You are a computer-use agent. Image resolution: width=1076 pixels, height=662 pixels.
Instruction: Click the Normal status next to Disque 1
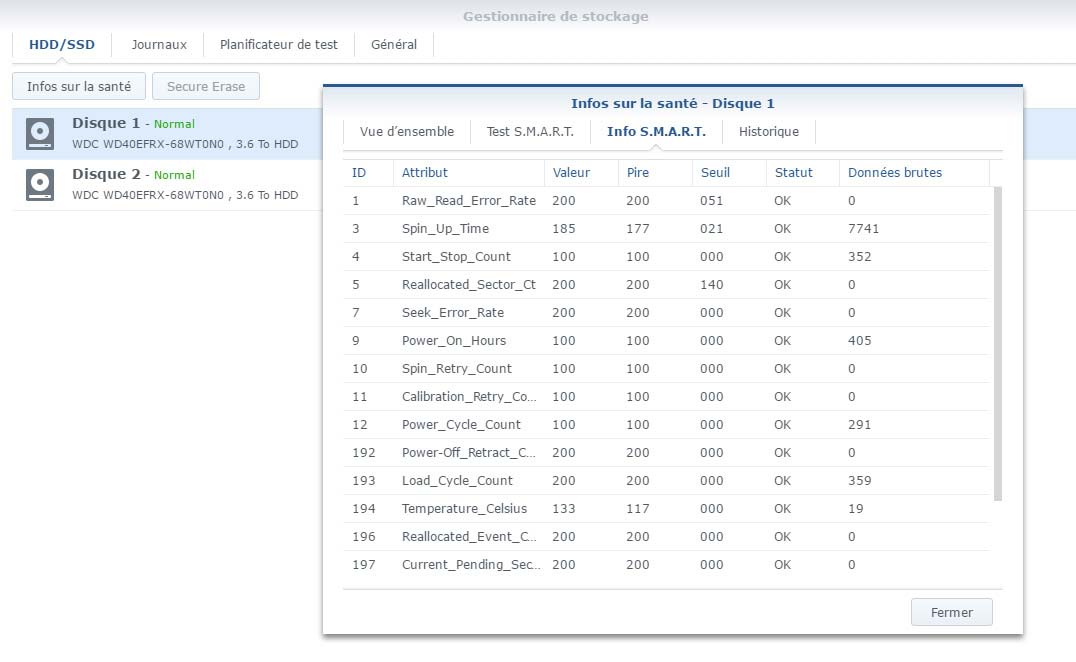coord(174,124)
